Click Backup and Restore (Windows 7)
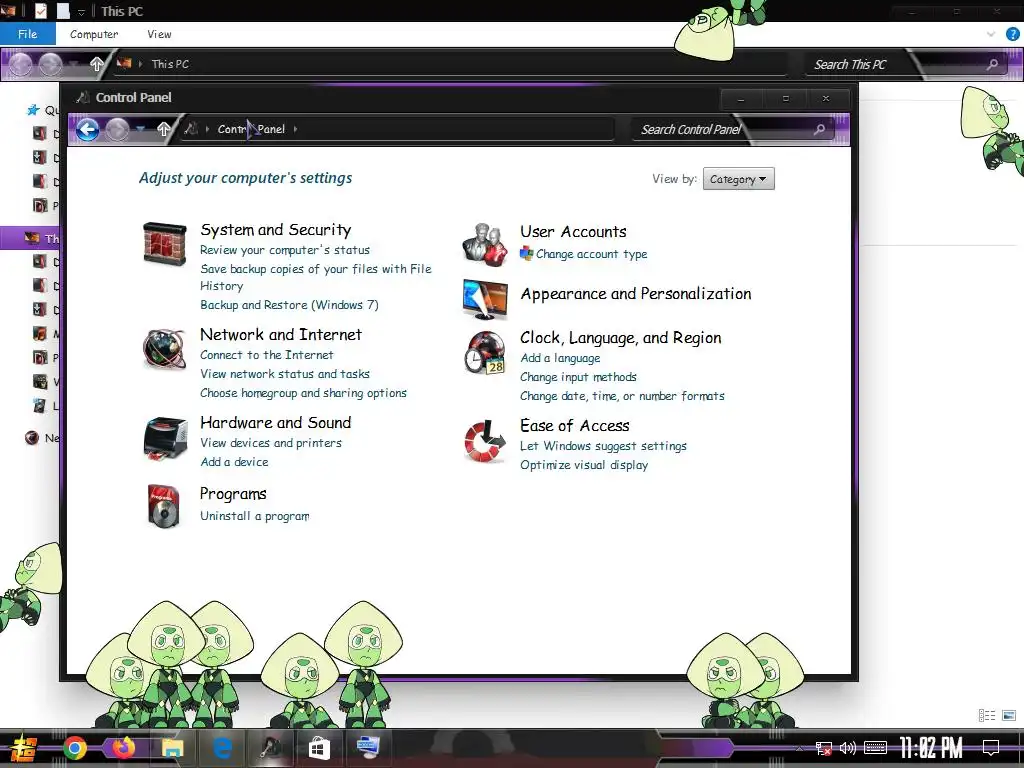 click(x=289, y=305)
